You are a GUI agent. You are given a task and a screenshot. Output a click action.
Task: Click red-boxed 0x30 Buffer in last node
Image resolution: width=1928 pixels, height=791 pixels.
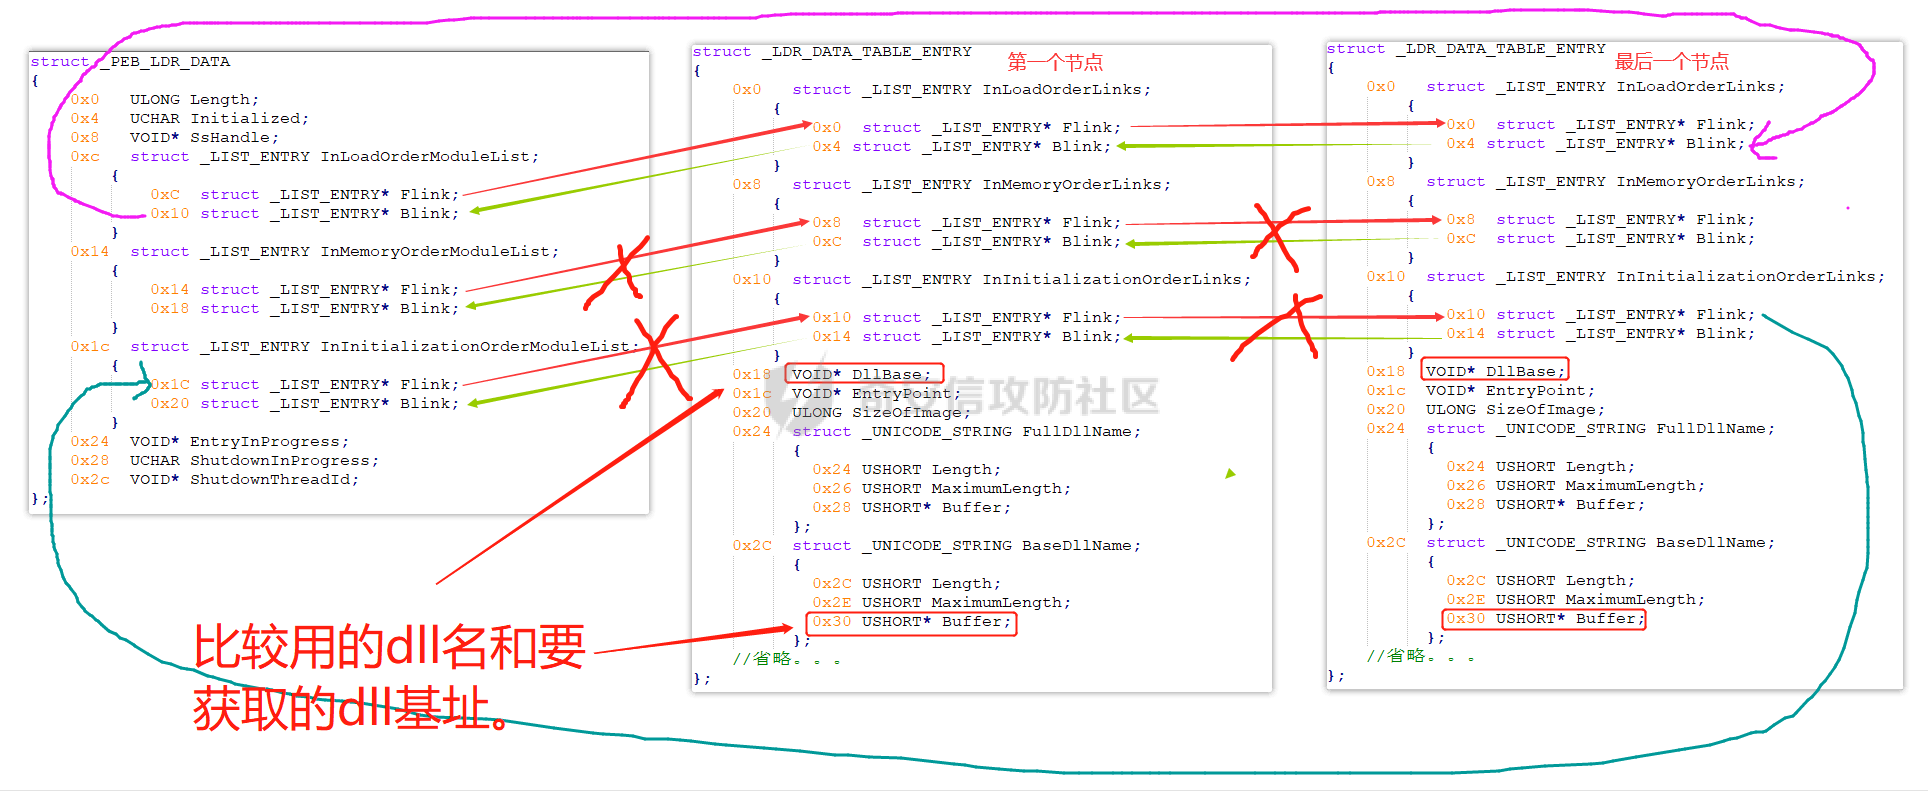(1544, 619)
